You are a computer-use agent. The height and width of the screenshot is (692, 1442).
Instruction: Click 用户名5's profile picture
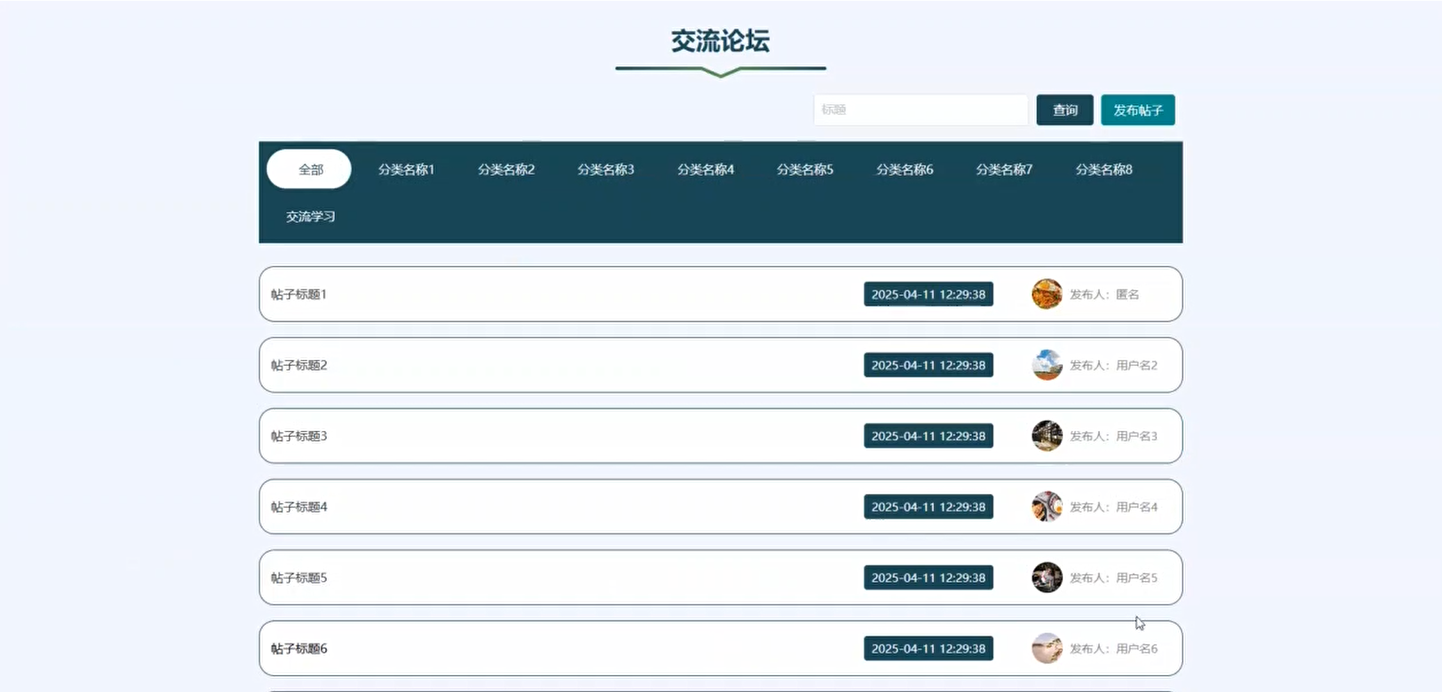coord(1047,577)
